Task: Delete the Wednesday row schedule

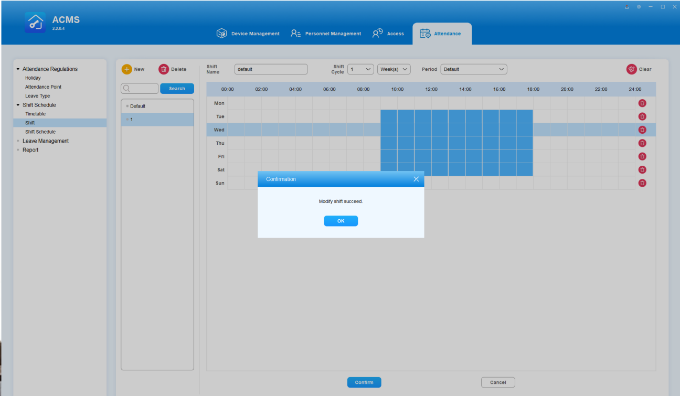Action: pyautogui.click(x=642, y=130)
